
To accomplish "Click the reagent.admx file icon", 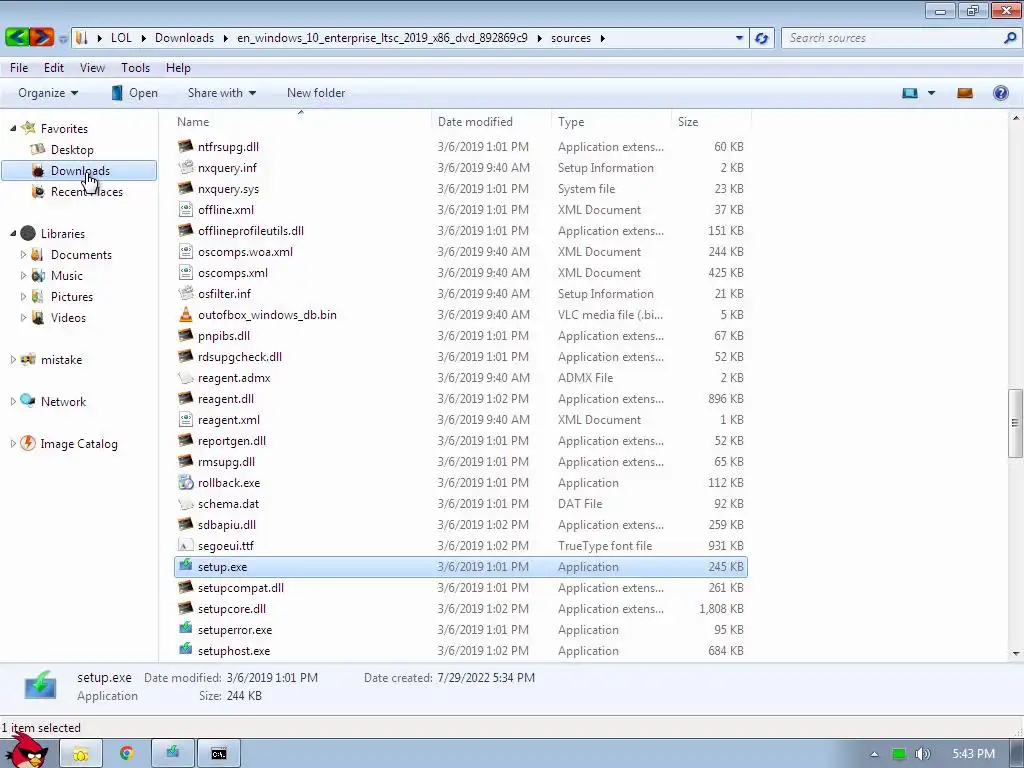I will point(185,377).
